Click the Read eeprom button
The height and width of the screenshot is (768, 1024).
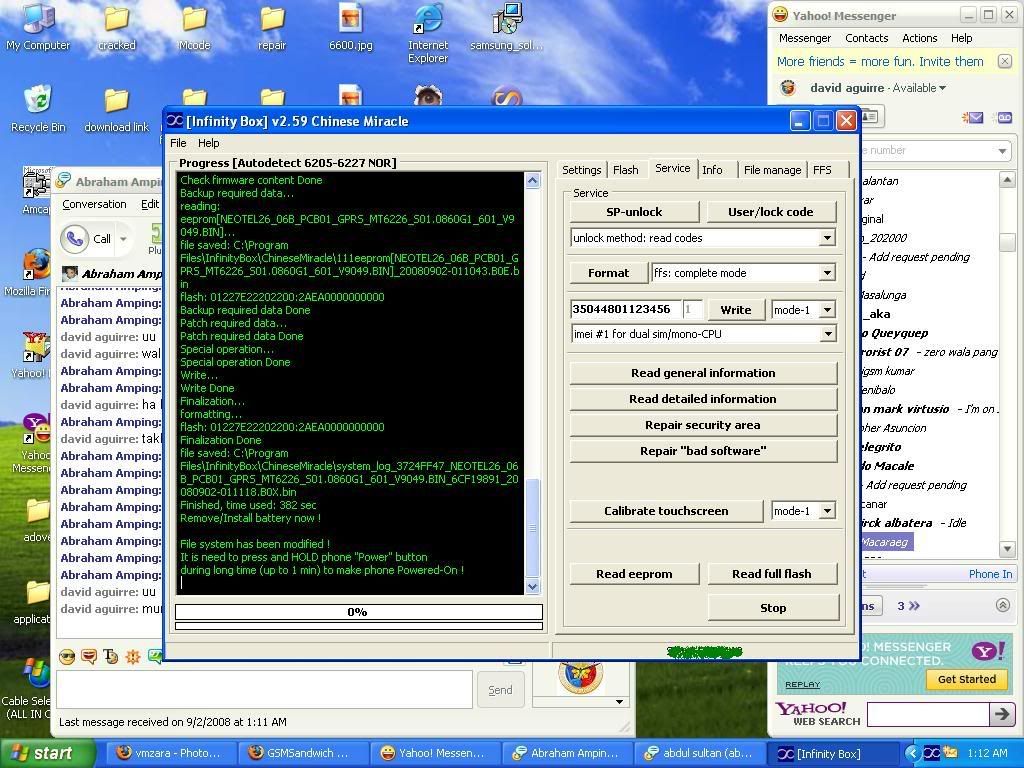634,573
